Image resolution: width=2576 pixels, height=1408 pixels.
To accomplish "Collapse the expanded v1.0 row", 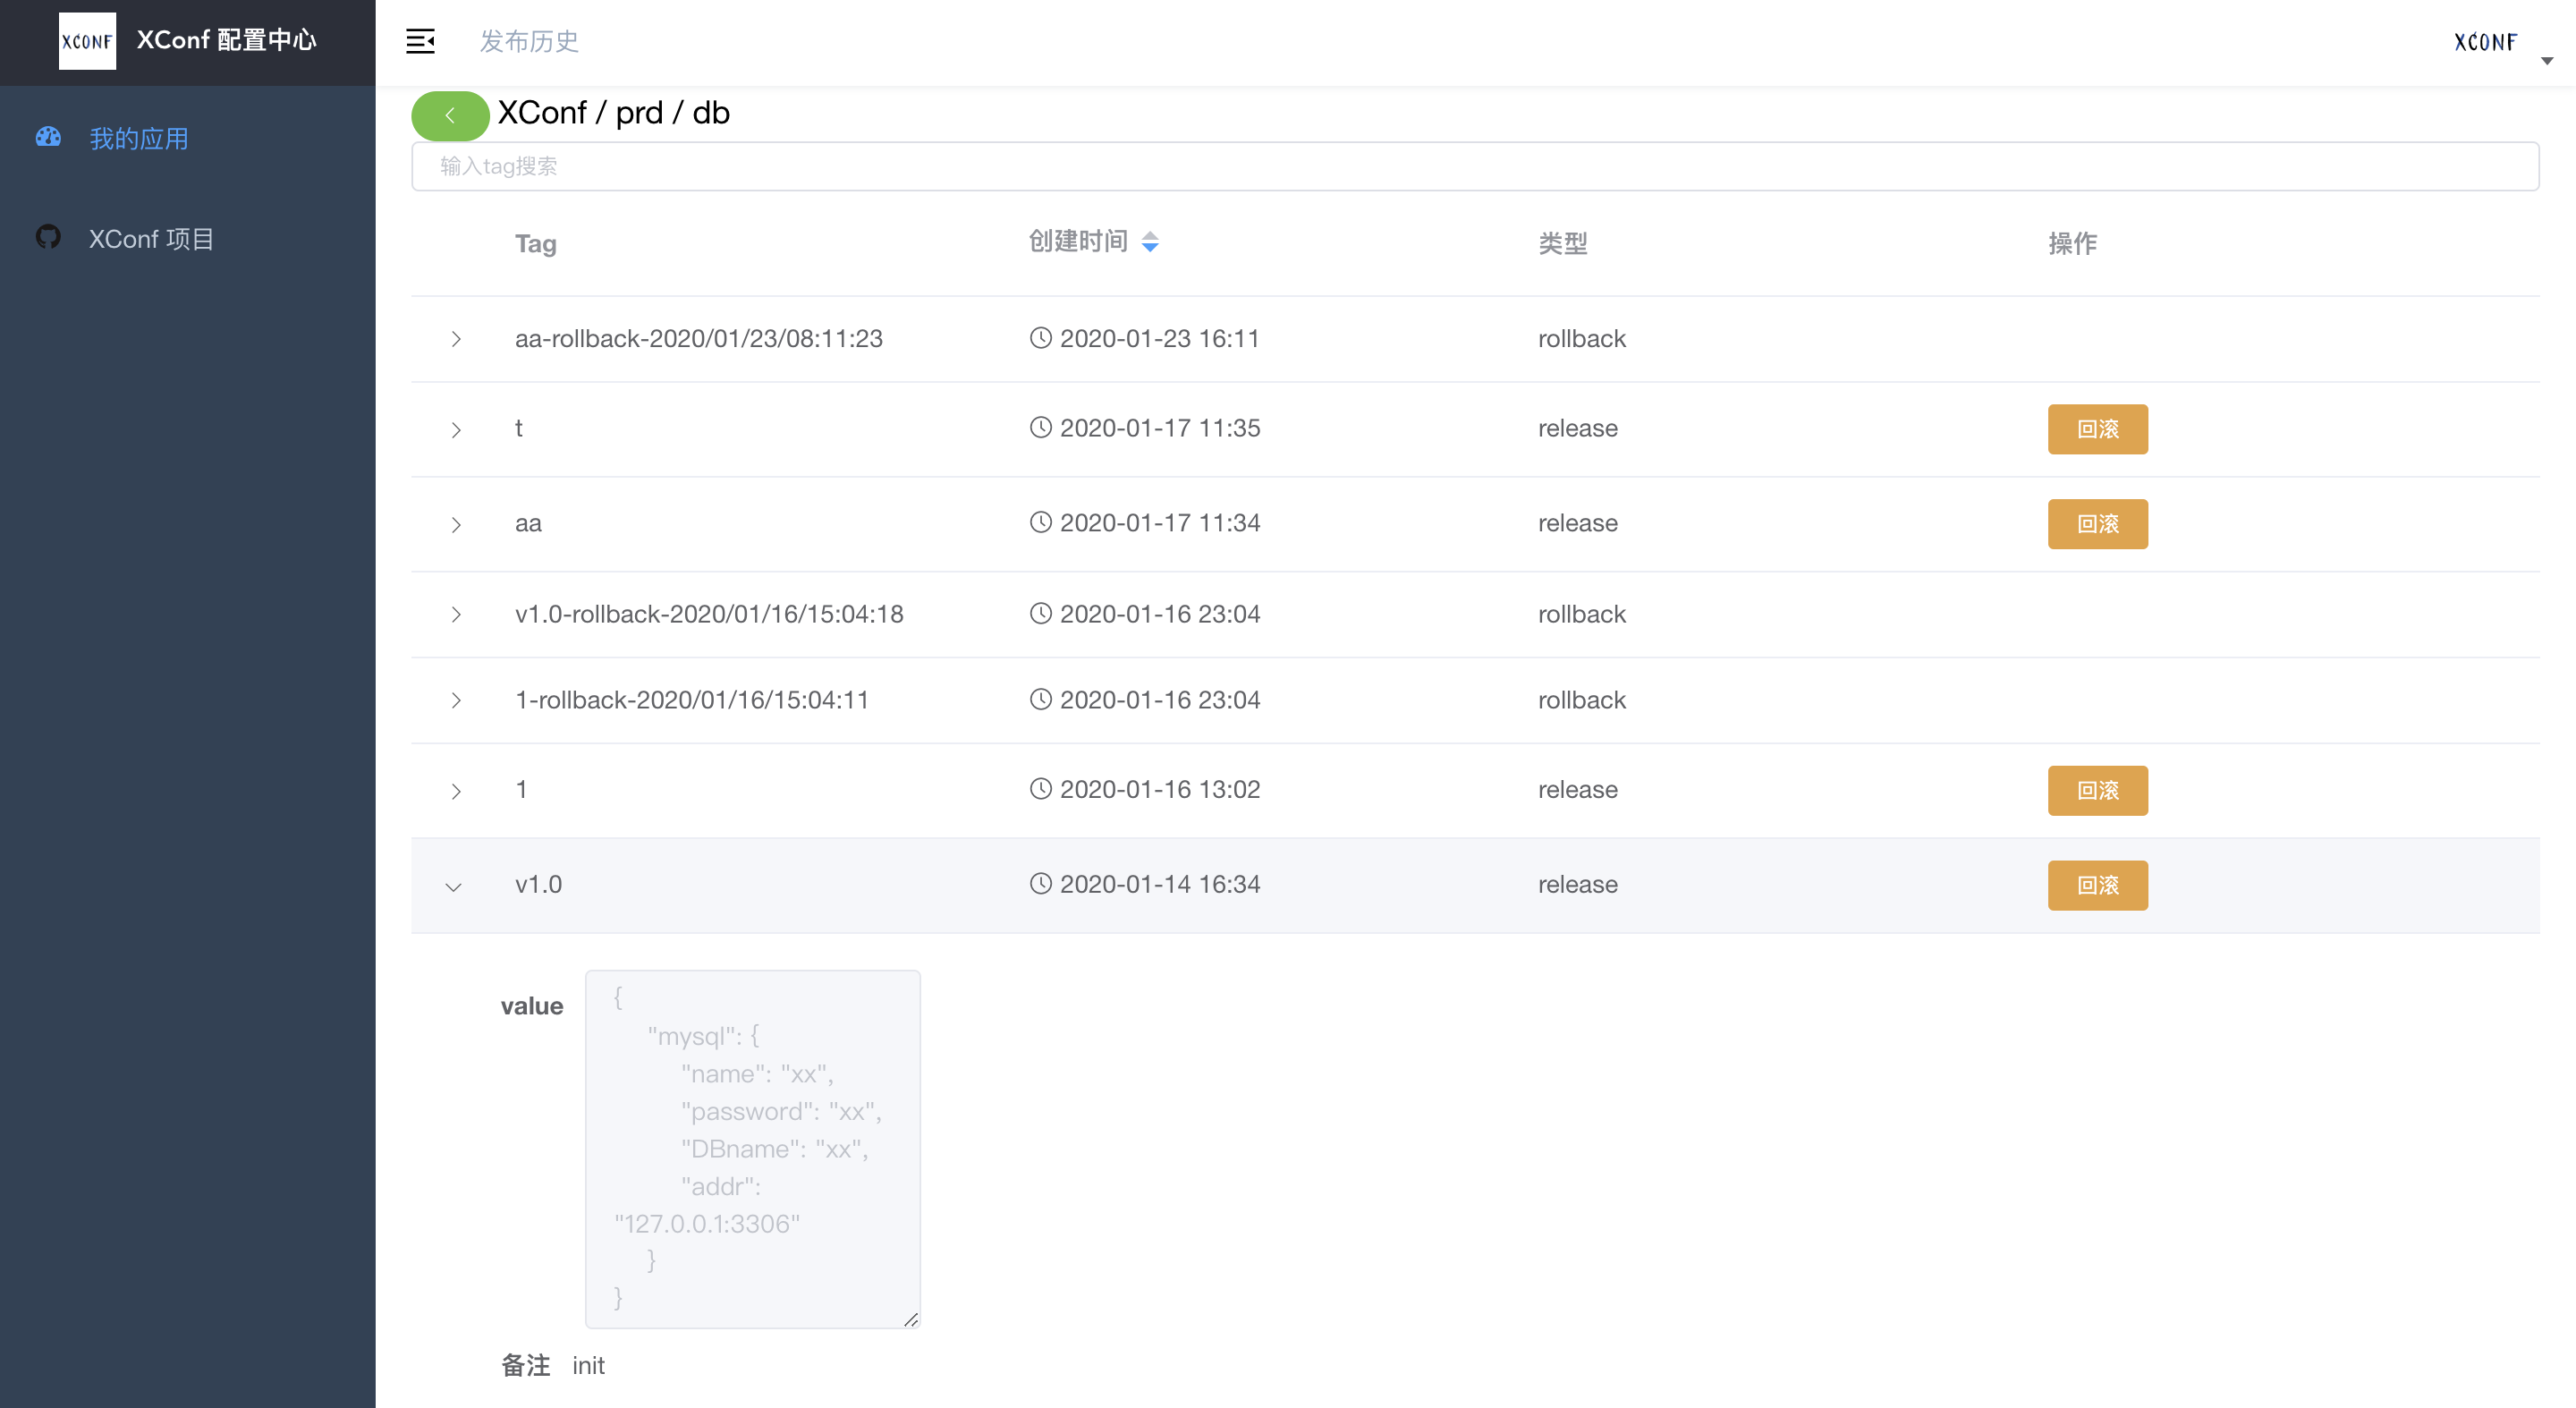I will pyautogui.click(x=454, y=887).
